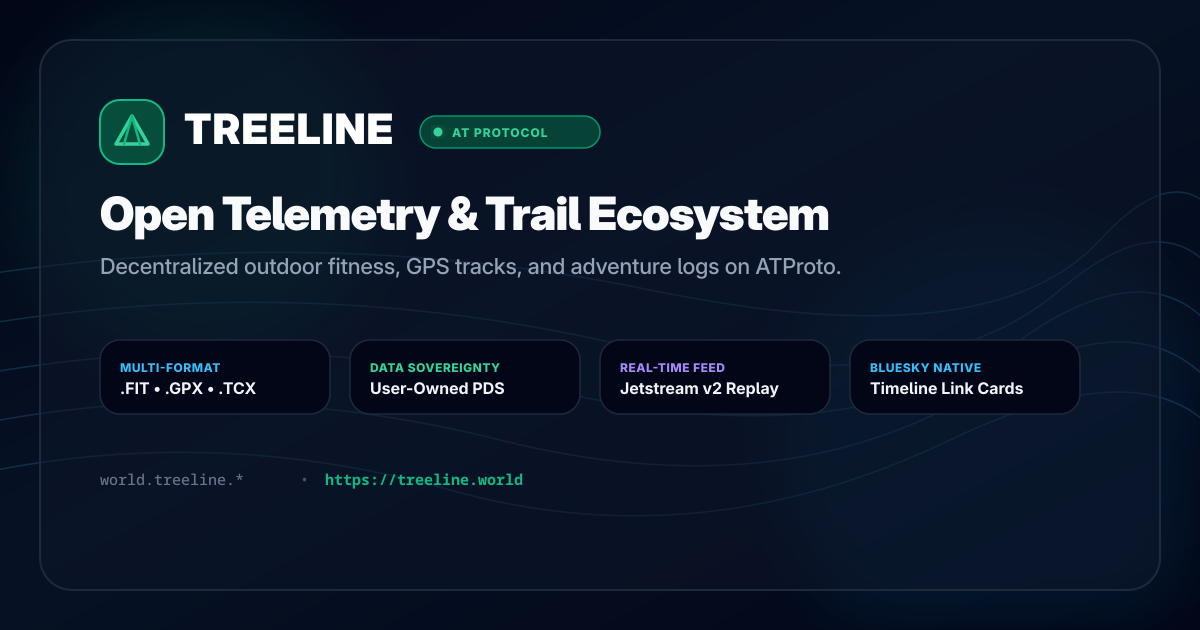Click the heading "Open Telemetry & Trail Ecosystem"
Screen dimensions: 1200x630
[465, 216]
